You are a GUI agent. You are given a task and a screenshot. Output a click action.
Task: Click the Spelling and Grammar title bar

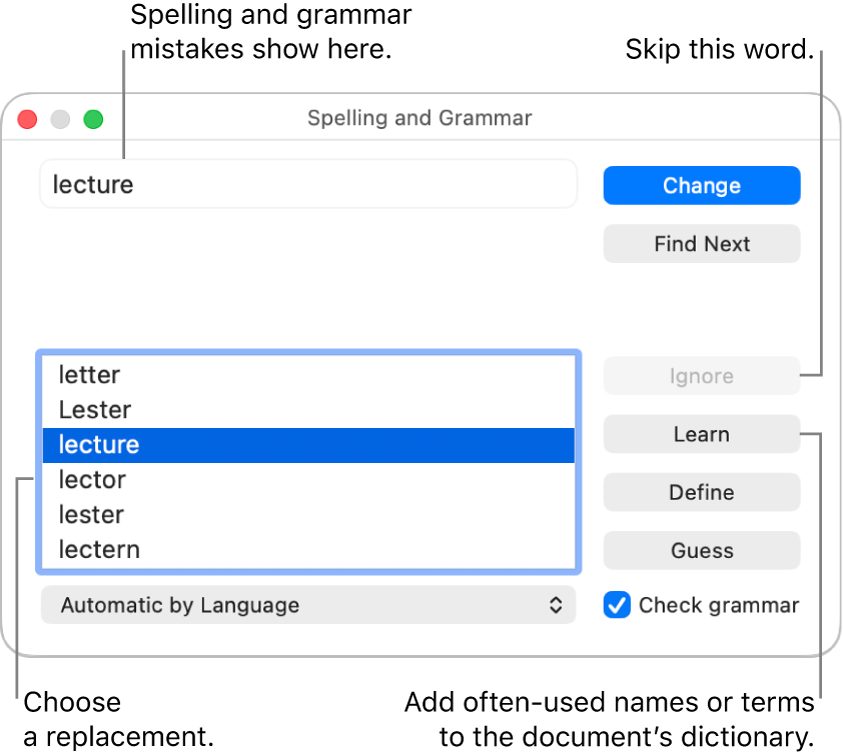coord(419,118)
